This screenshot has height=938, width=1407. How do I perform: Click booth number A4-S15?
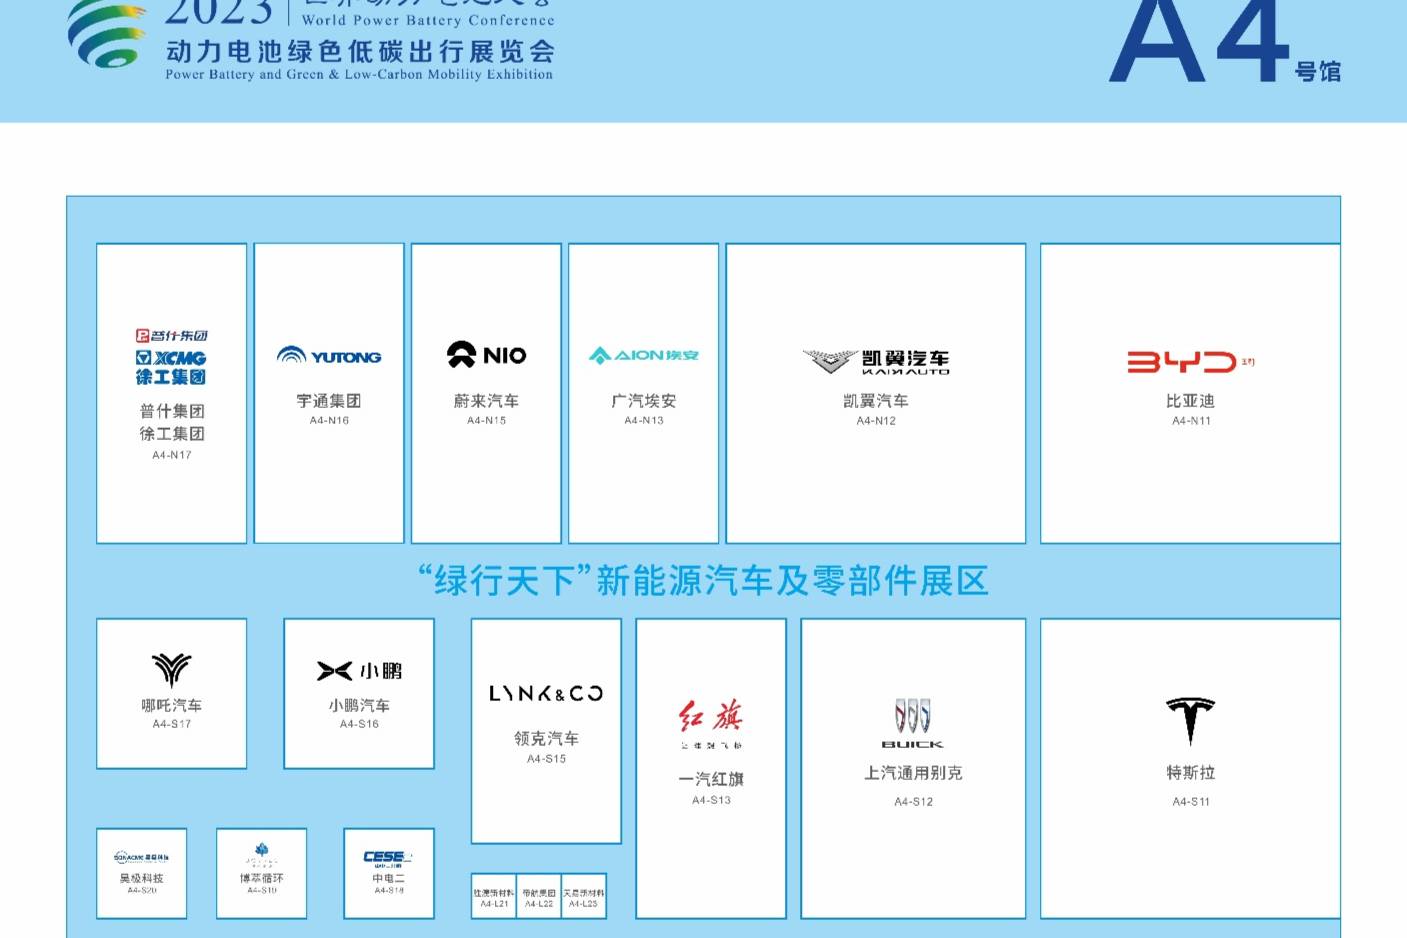coord(546,759)
